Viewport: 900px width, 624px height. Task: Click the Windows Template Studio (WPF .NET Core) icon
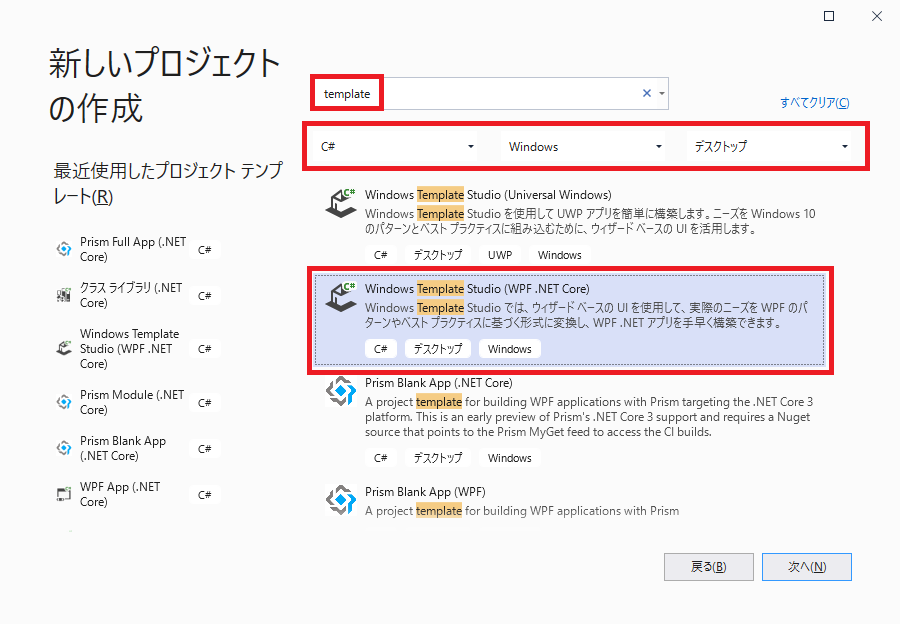341,297
